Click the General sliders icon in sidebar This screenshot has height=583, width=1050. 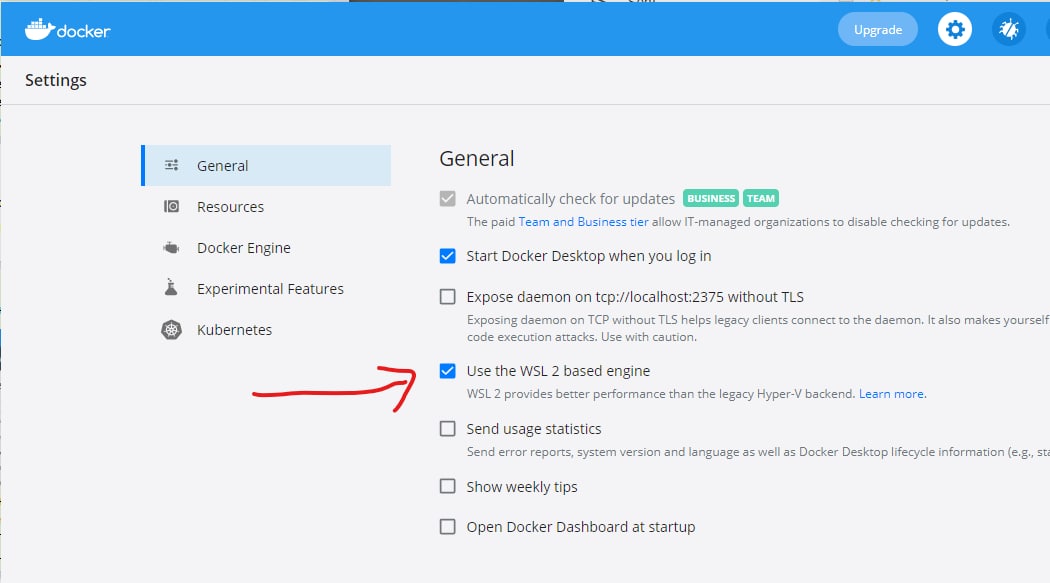pos(171,165)
